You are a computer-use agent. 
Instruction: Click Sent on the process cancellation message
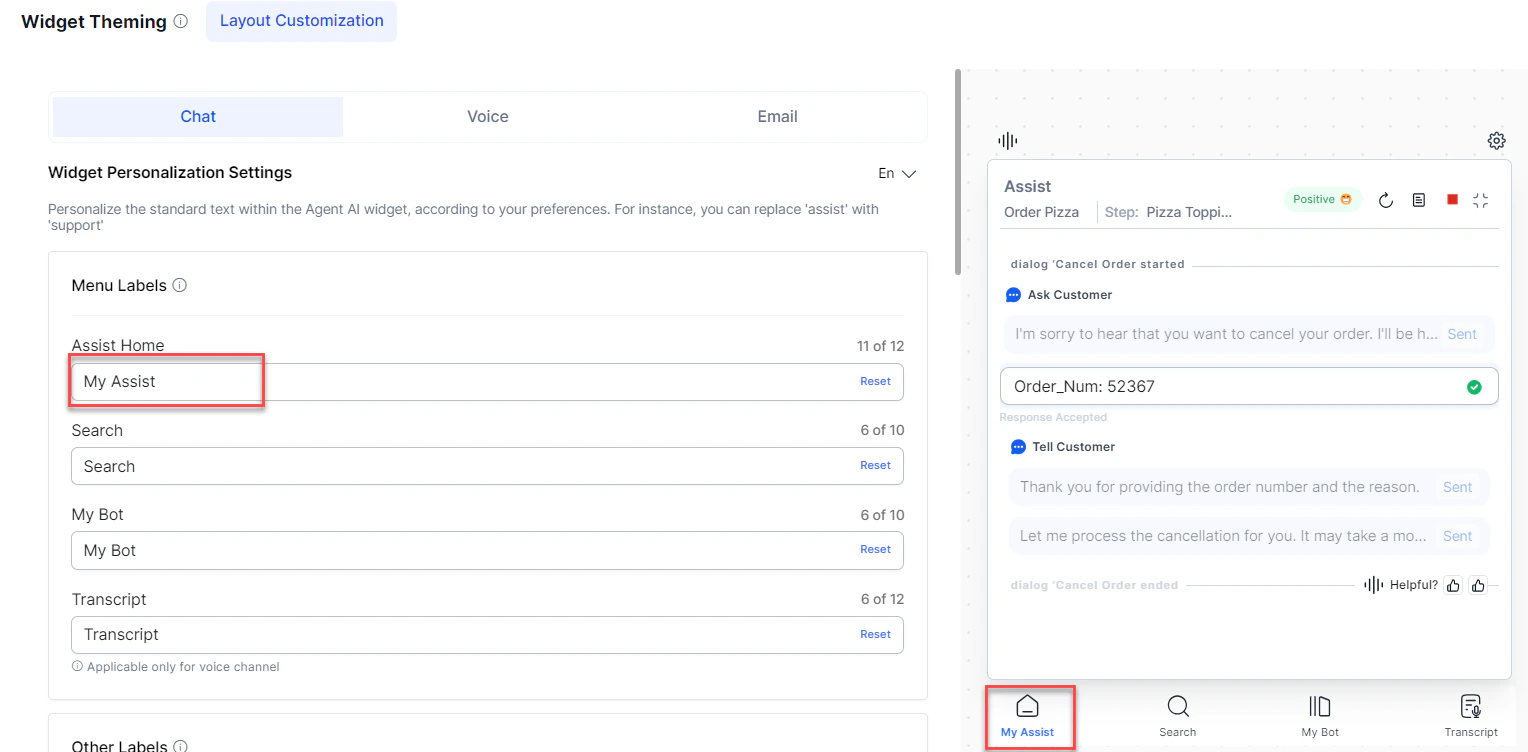(1457, 536)
